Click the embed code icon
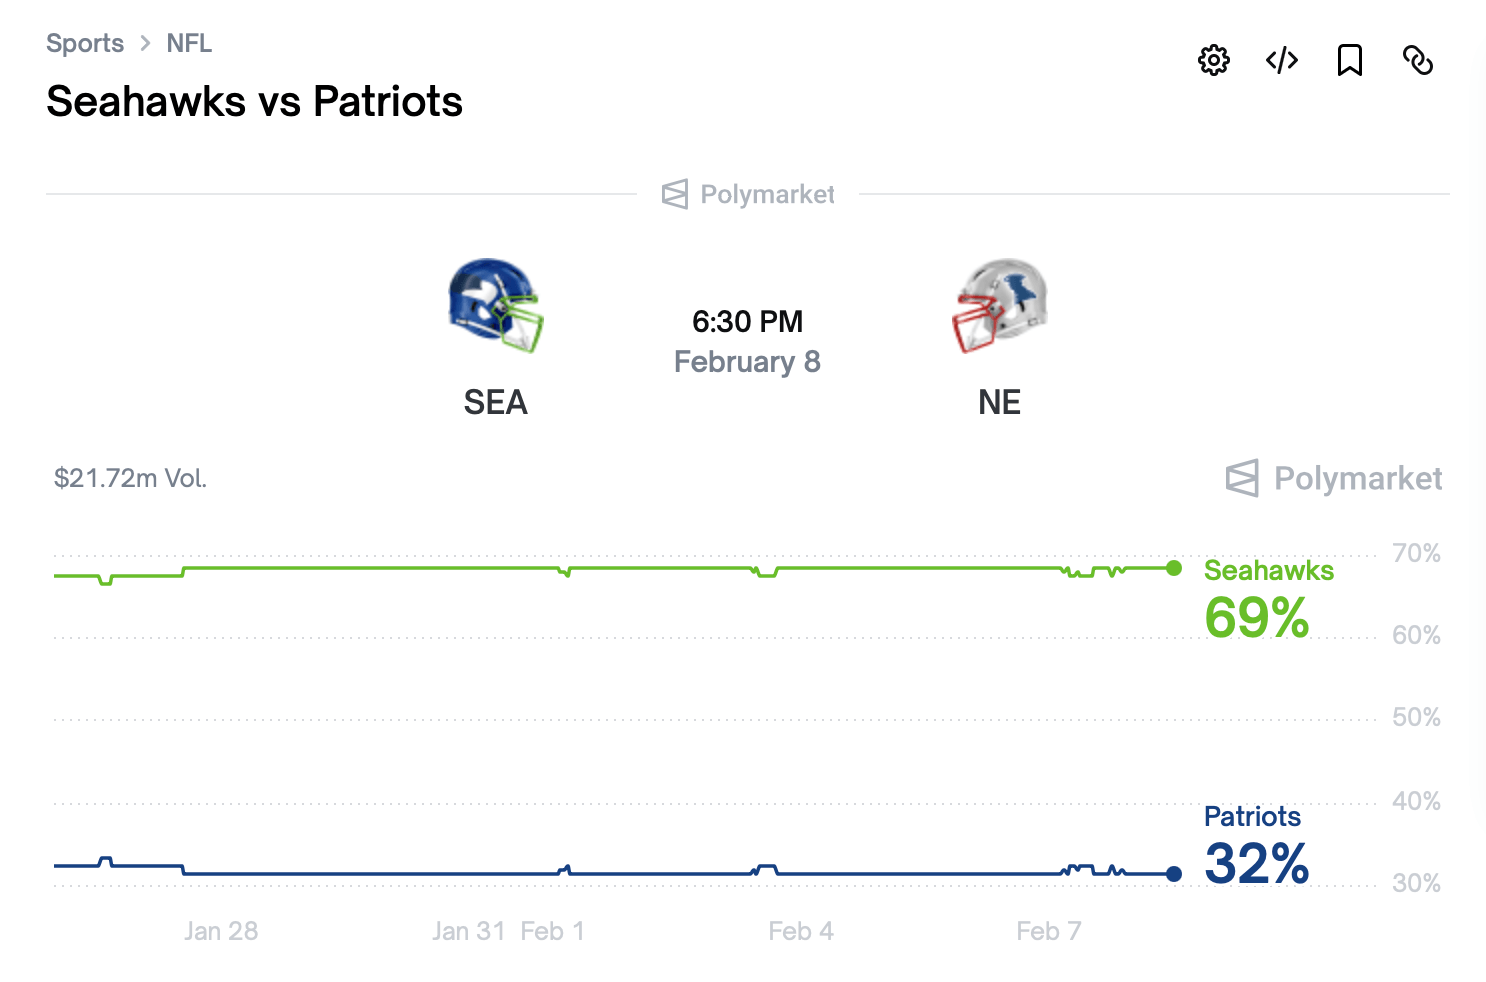1486x982 pixels. tap(1281, 60)
